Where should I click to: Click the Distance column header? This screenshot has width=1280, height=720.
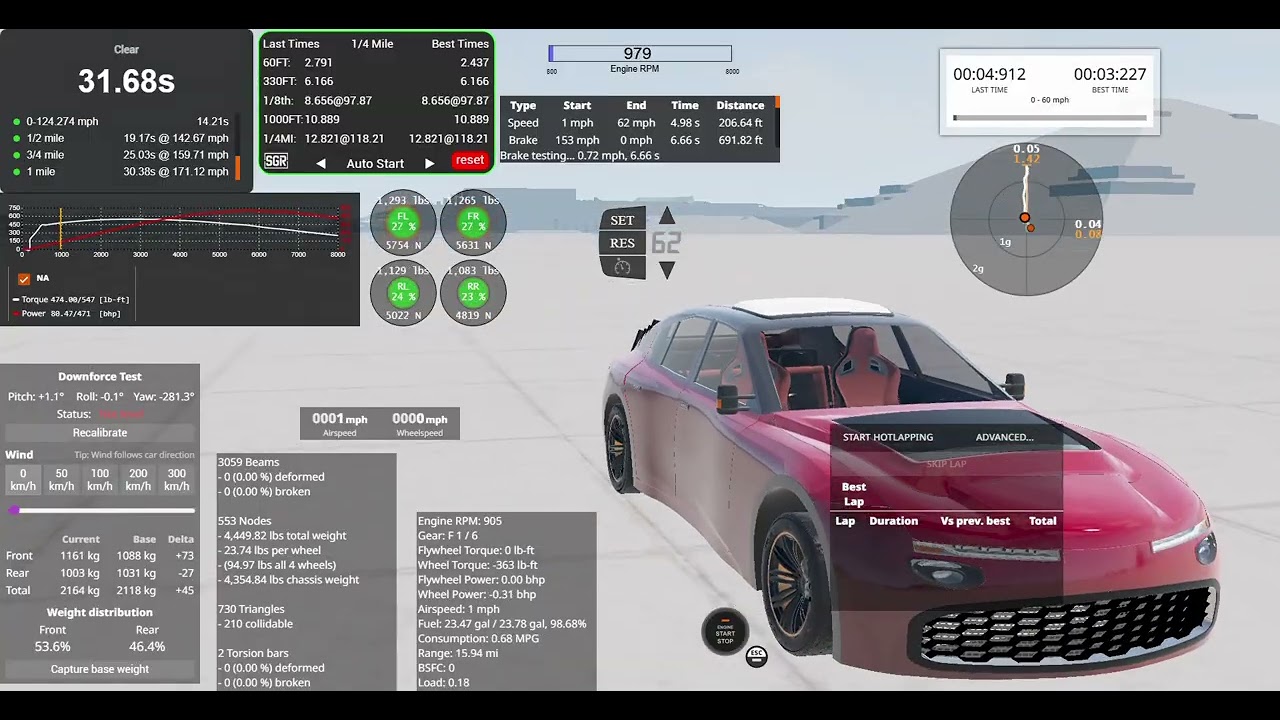coord(740,105)
